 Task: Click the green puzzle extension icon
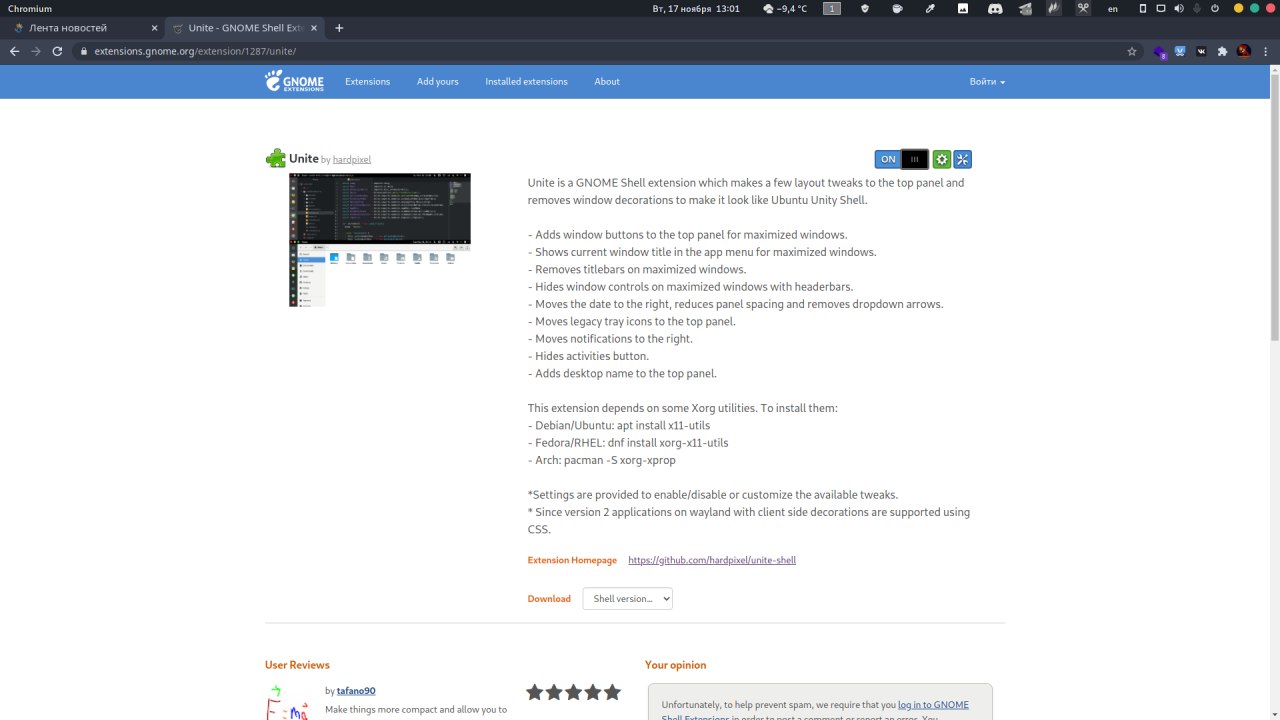(x=275, y=158)
